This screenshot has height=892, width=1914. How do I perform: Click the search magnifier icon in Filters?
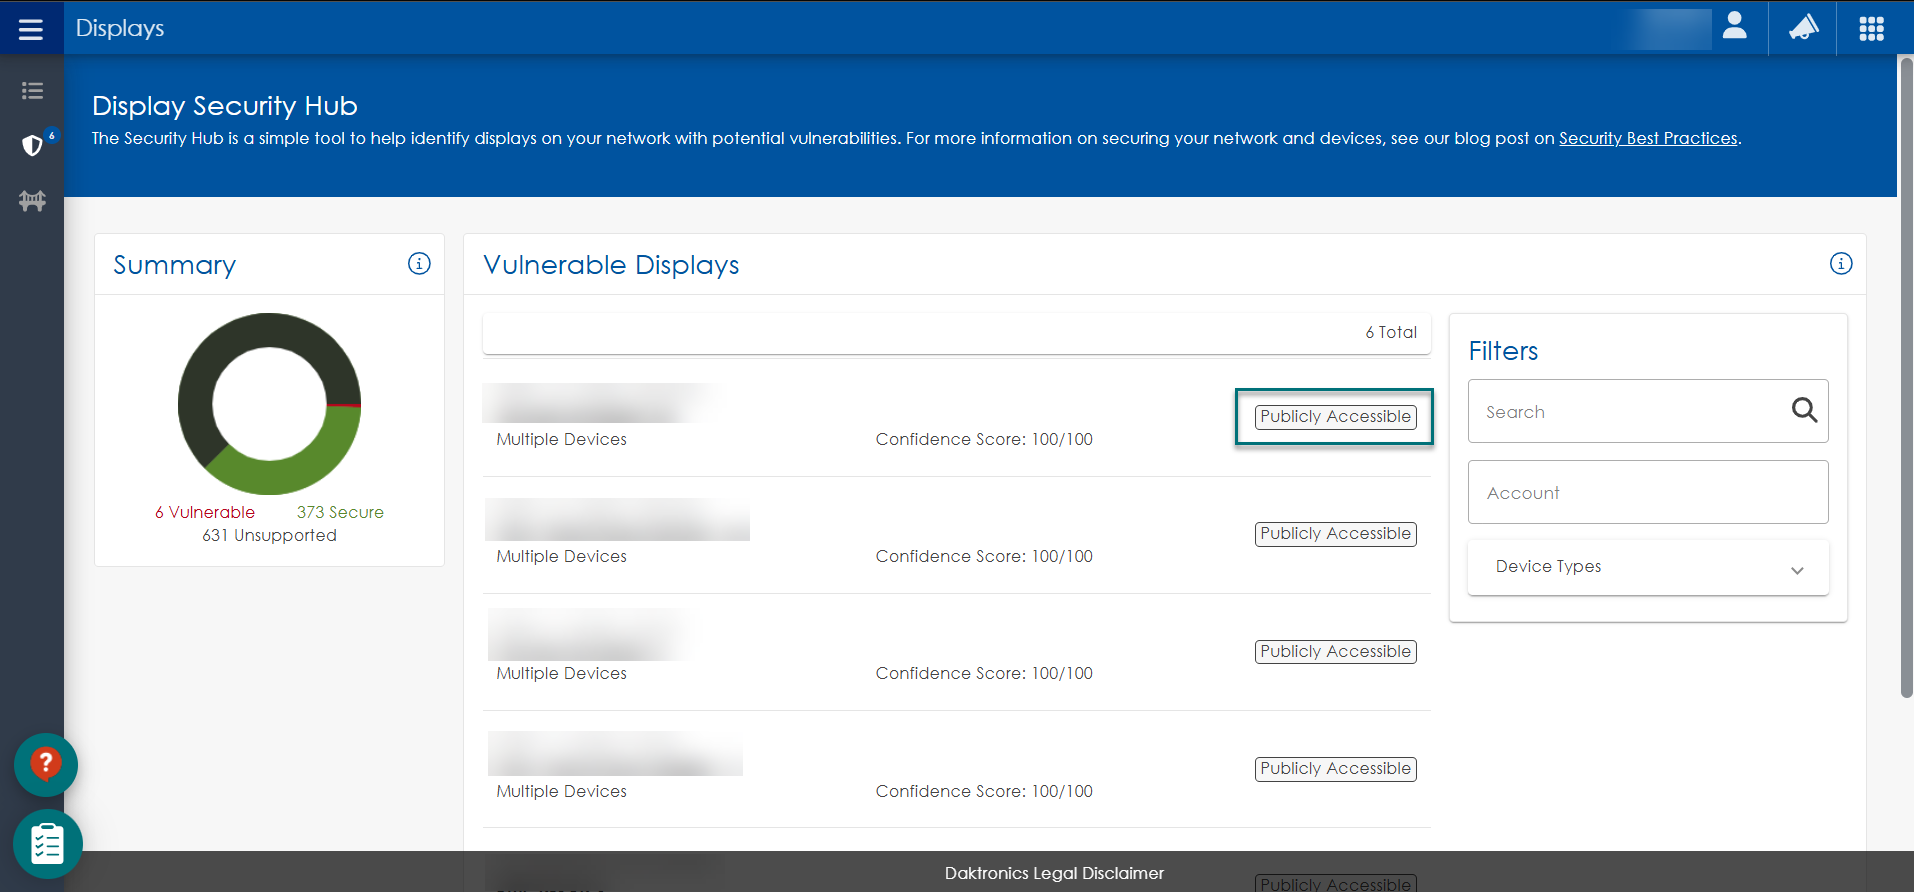click(1804, 410)
